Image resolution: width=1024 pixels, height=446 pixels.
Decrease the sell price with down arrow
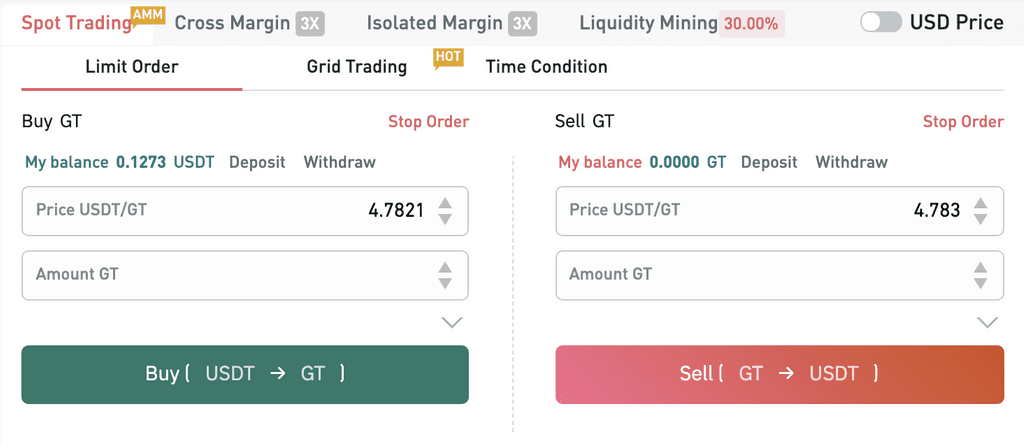pyautogui.click(x=981, y=219)
